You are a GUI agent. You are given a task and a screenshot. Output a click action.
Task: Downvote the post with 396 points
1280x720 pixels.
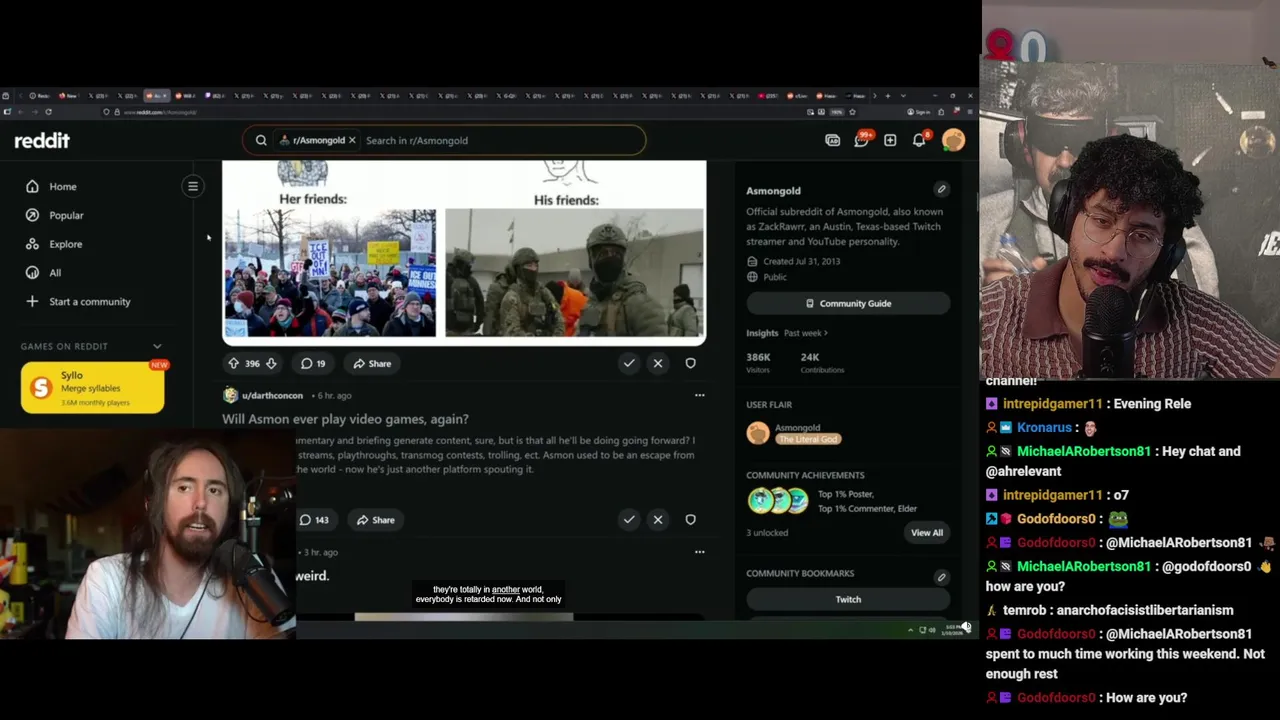click(271, 364)
